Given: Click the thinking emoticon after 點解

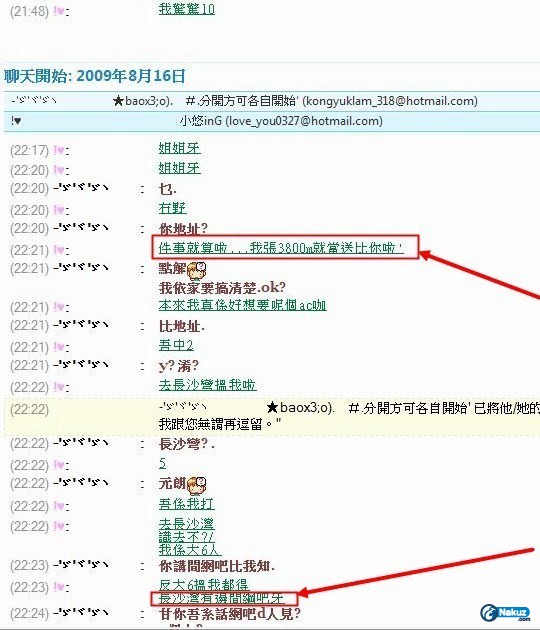Looking at the screenshot, I should [196, 270].
